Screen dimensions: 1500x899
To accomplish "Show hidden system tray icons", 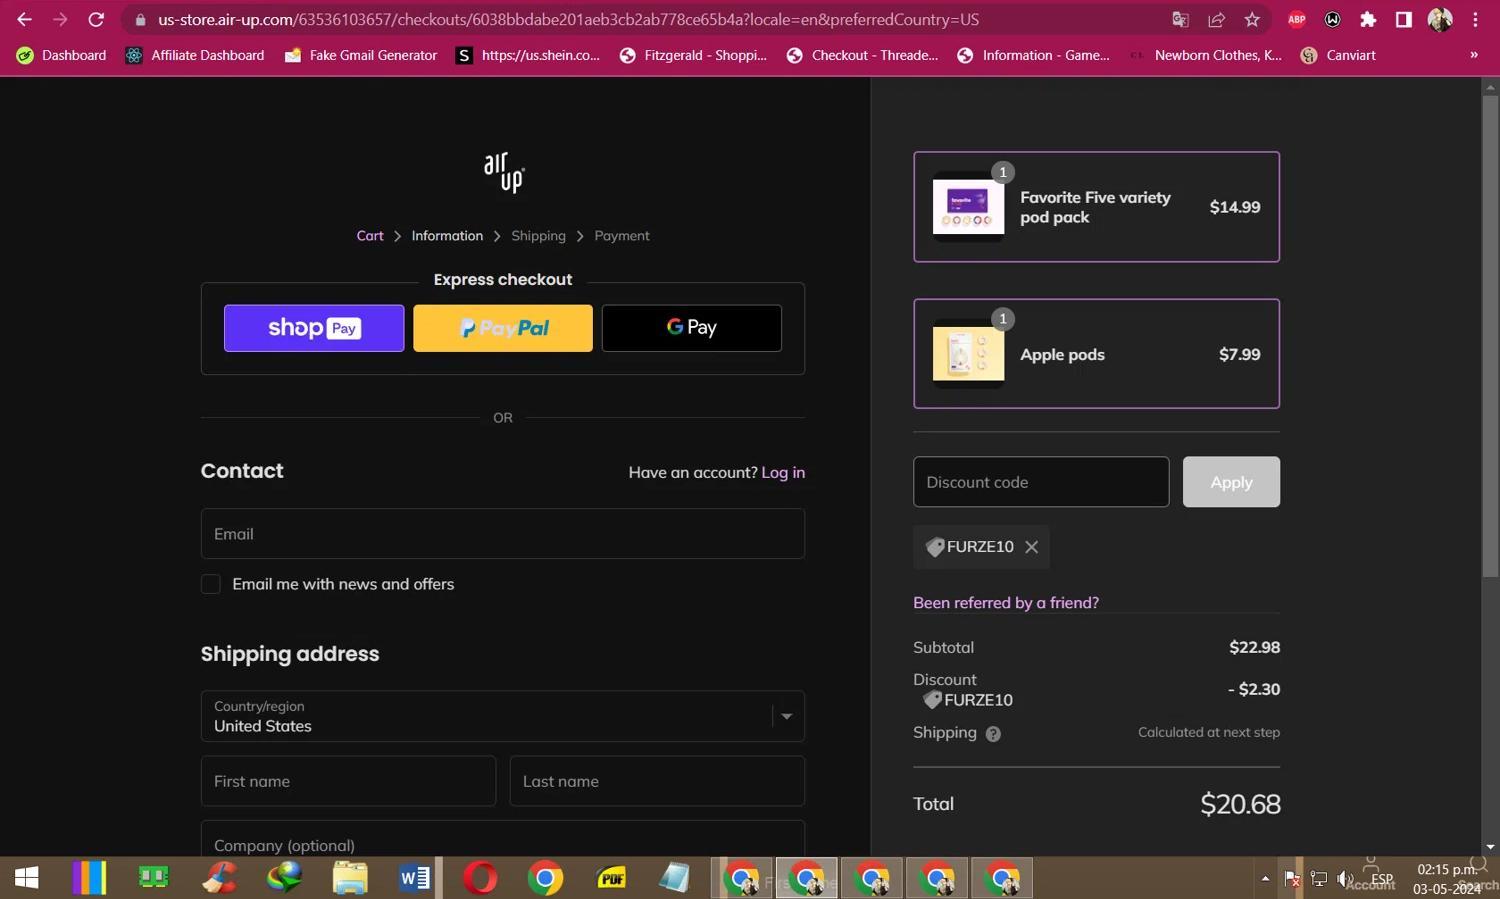I will pos(1265,879).
